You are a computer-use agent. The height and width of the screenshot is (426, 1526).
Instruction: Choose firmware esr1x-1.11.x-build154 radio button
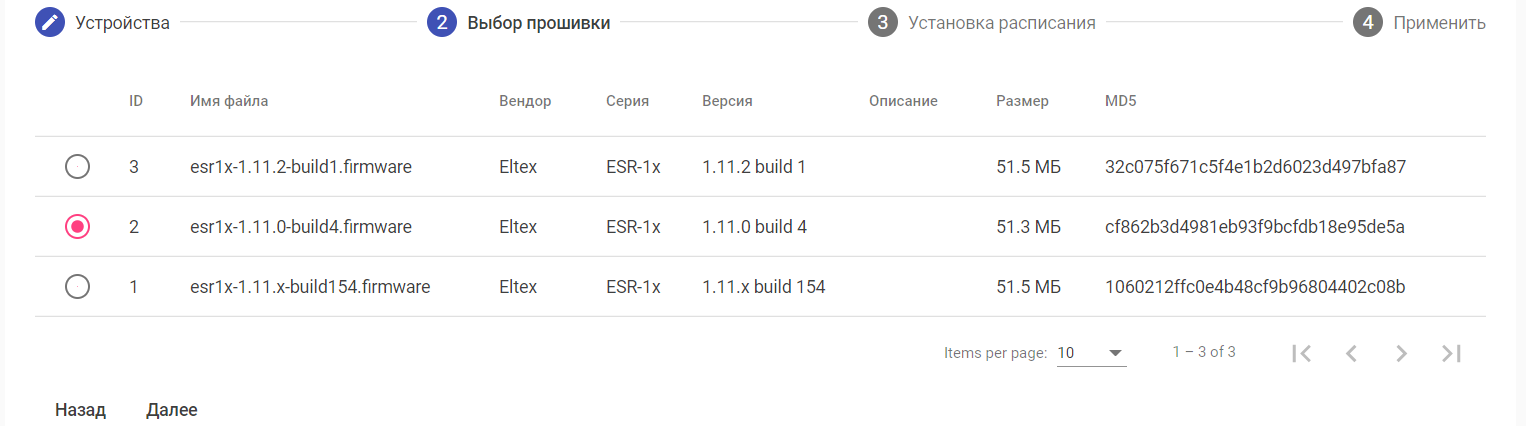pos(77,287)
